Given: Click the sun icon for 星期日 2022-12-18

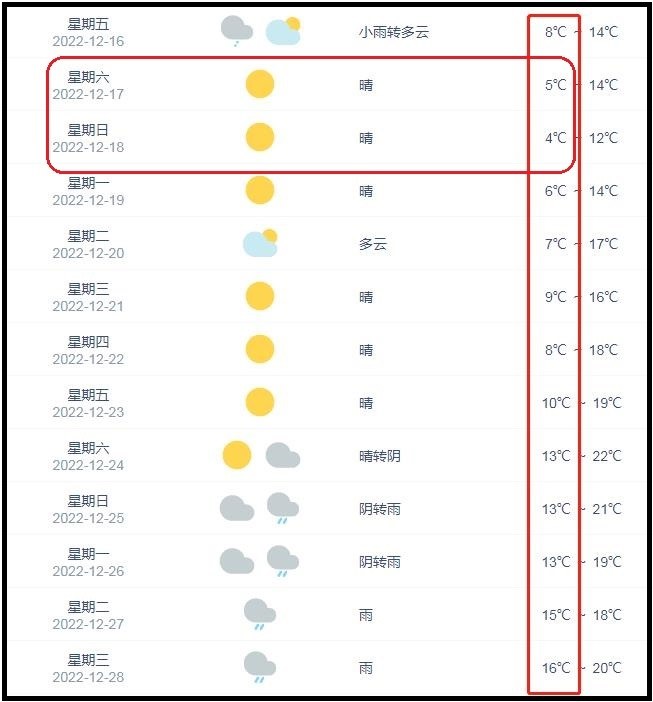Looking at the screenshot, I should pyautogui.click(x=260, y=137).
